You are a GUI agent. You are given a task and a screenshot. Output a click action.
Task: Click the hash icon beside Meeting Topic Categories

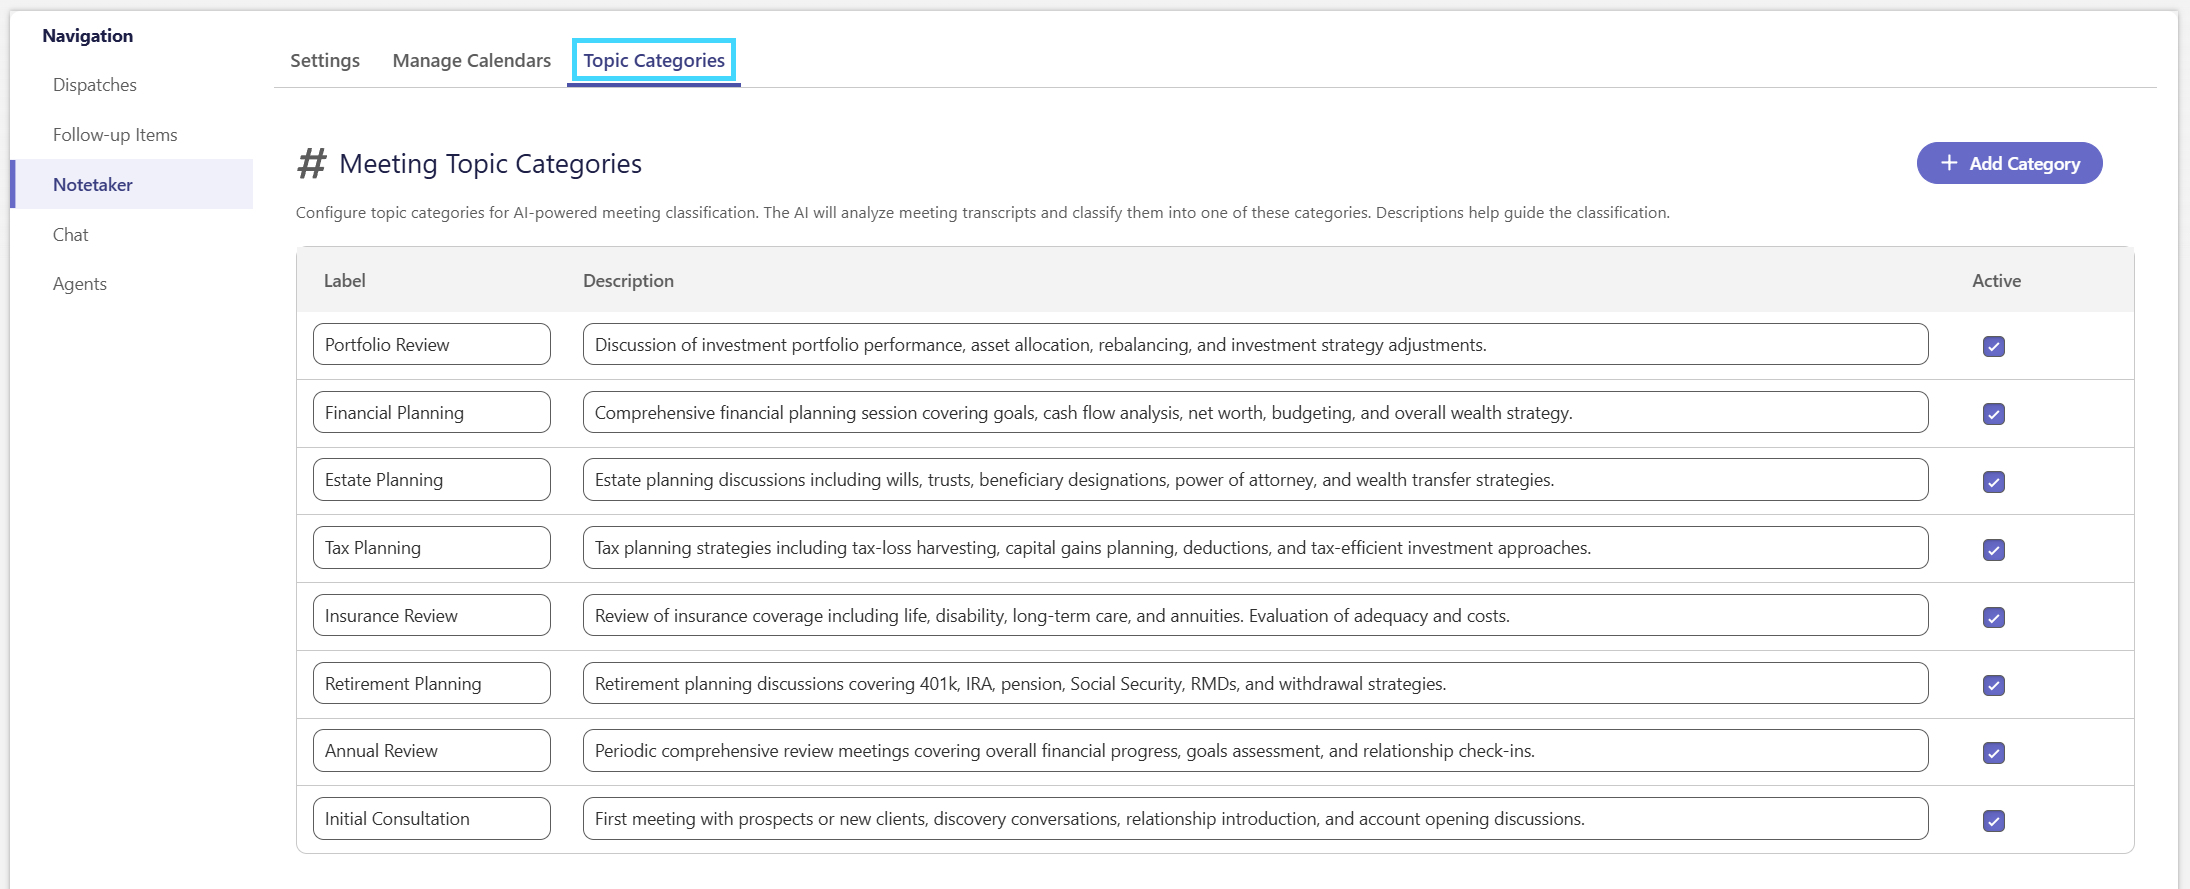[312, 163]
